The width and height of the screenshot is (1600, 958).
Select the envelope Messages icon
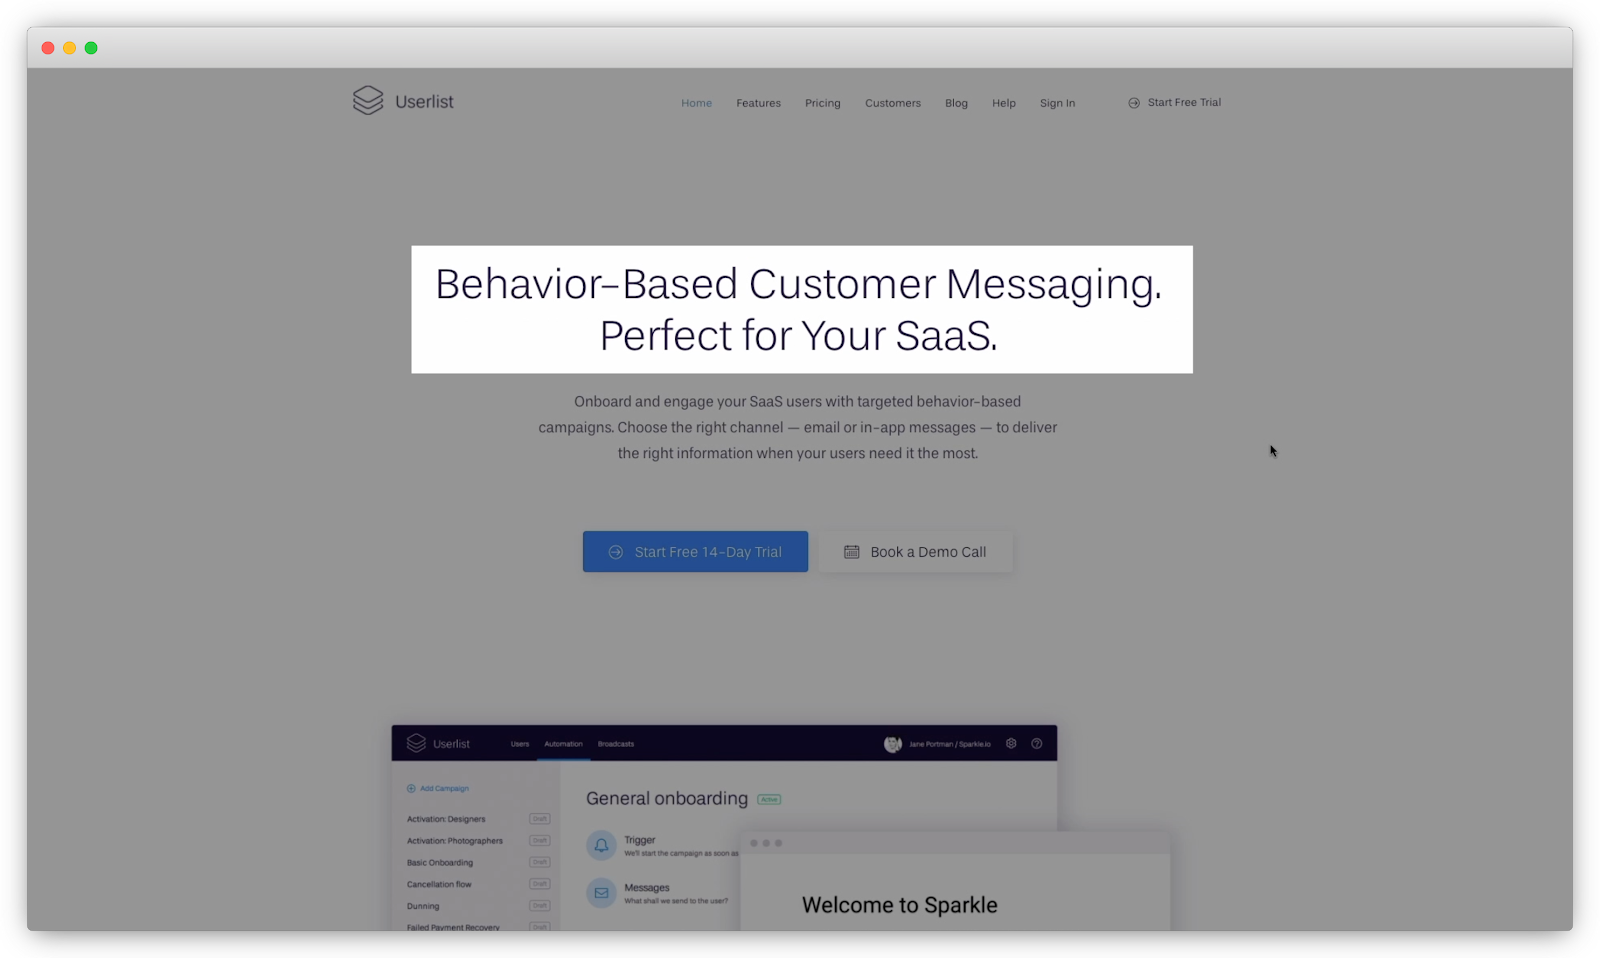[601, 892]
